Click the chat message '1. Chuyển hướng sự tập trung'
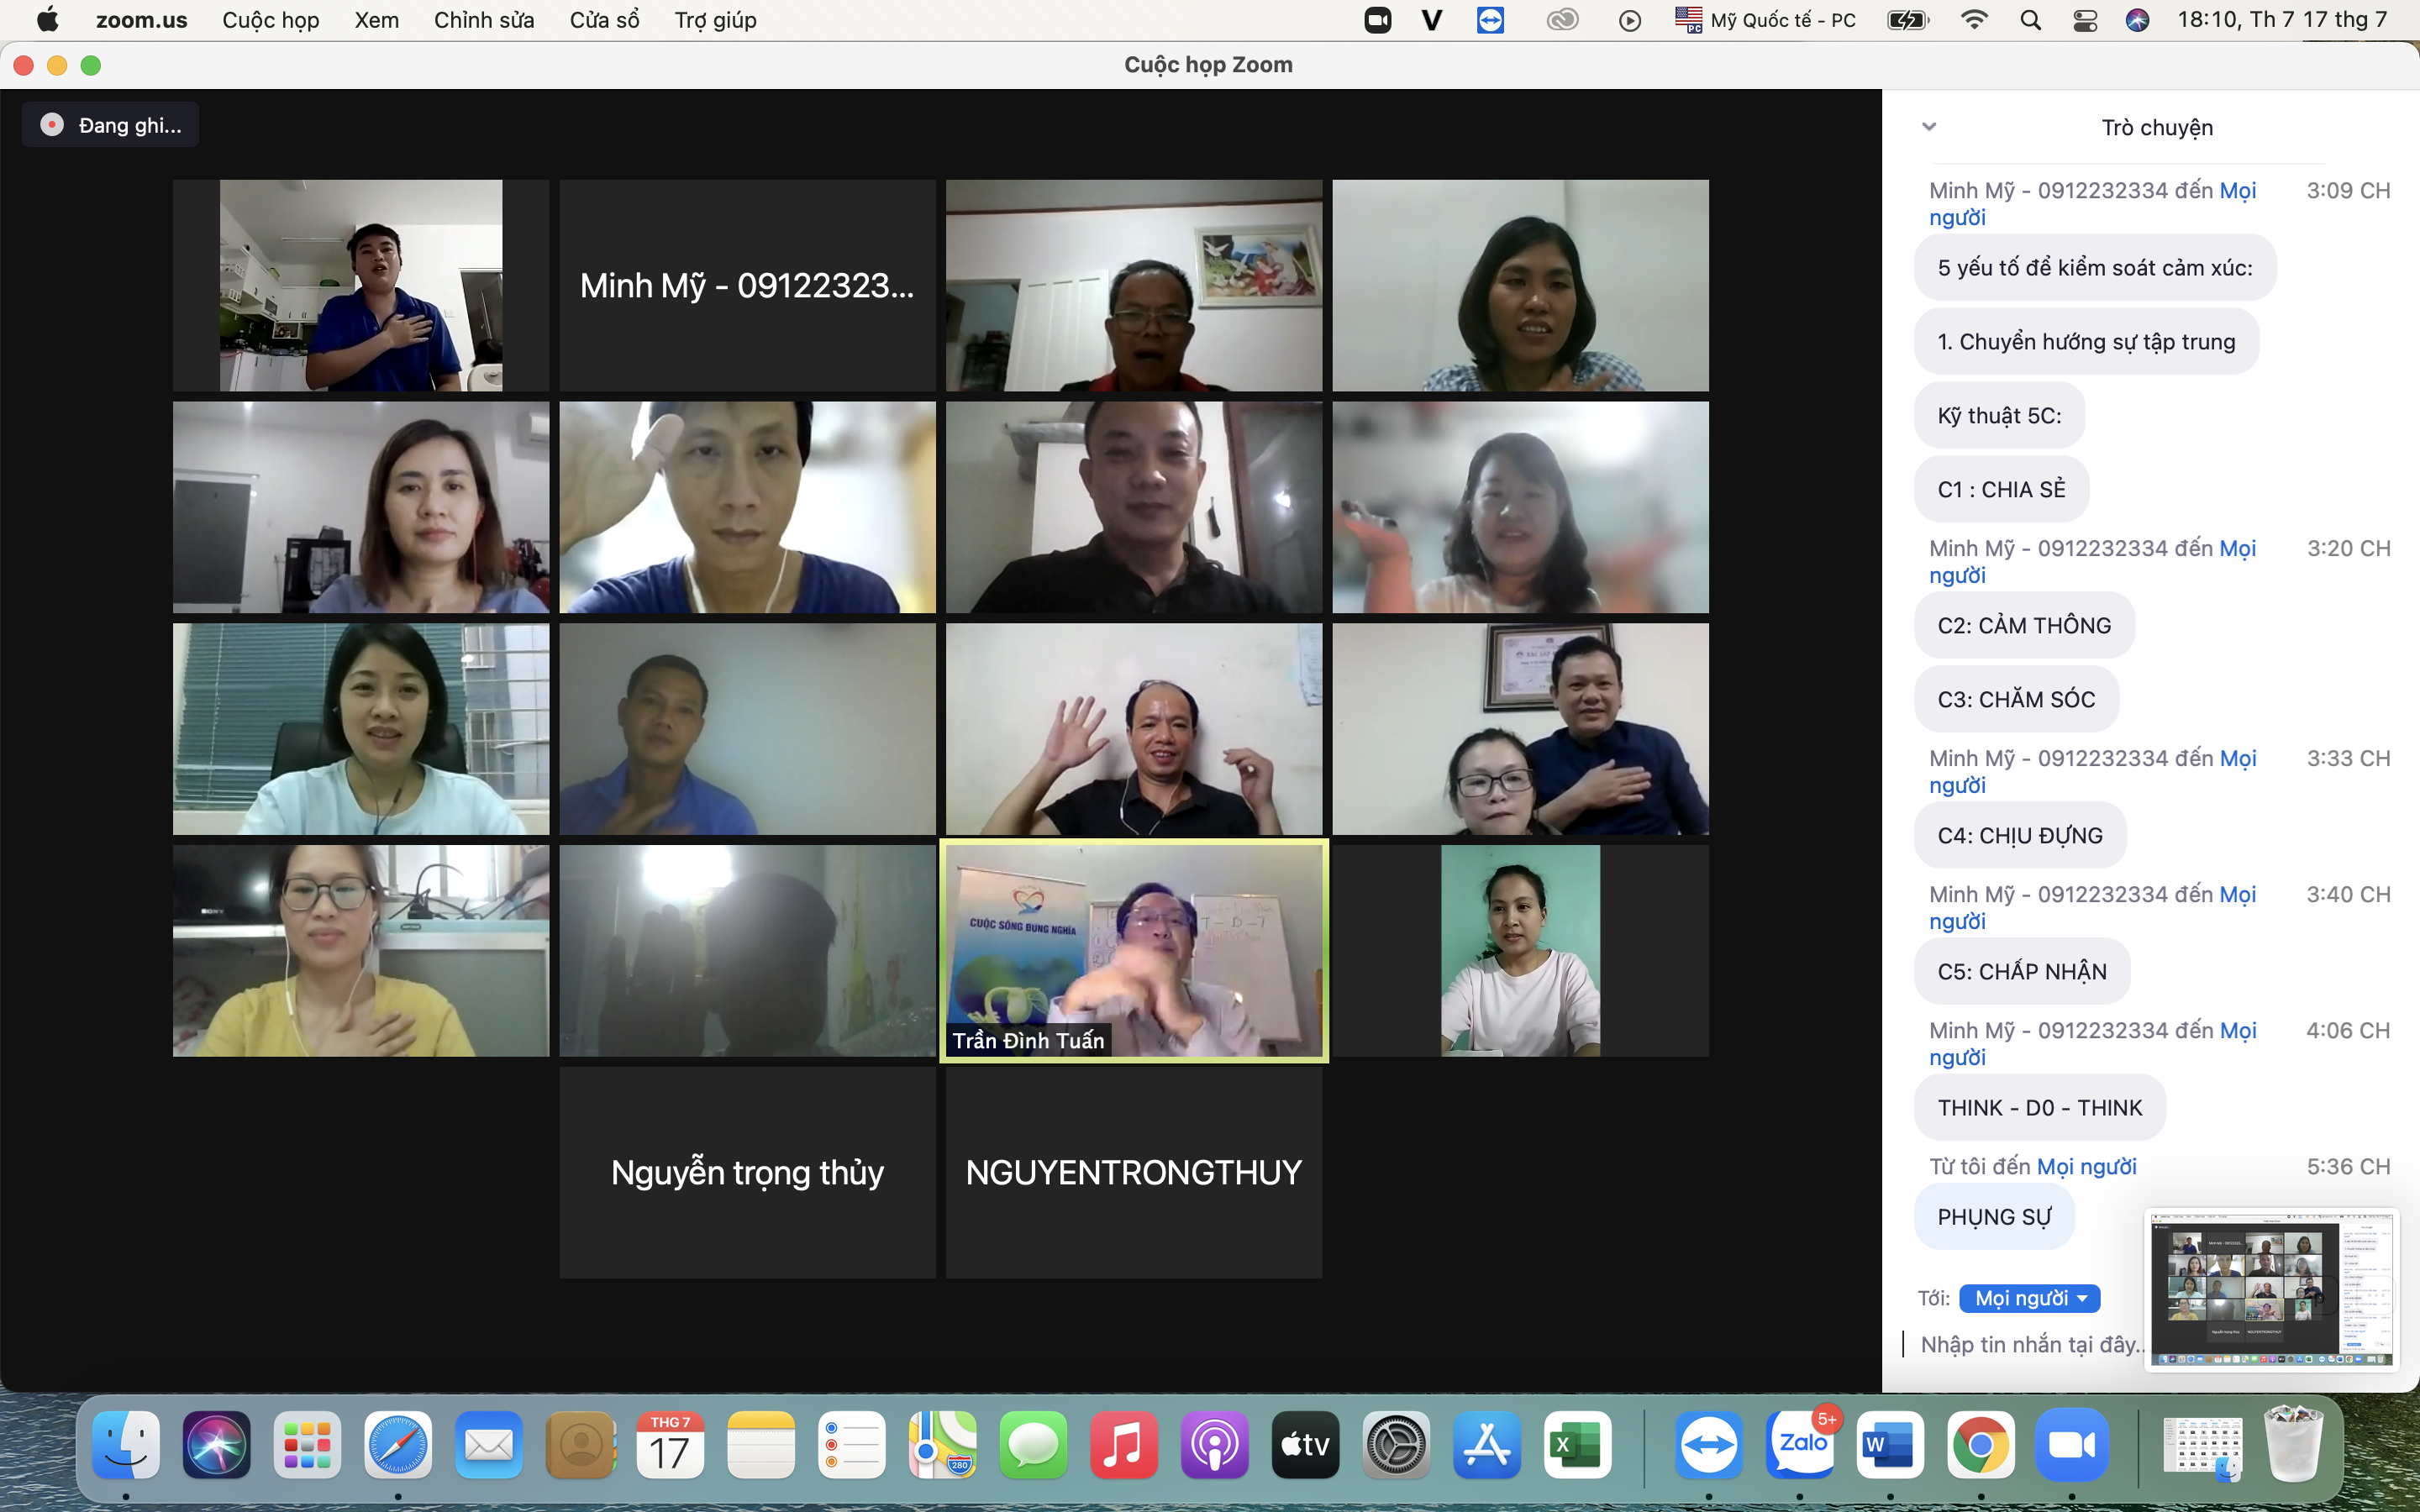Screen dimensions: 2420x1512 [2086, 341]
